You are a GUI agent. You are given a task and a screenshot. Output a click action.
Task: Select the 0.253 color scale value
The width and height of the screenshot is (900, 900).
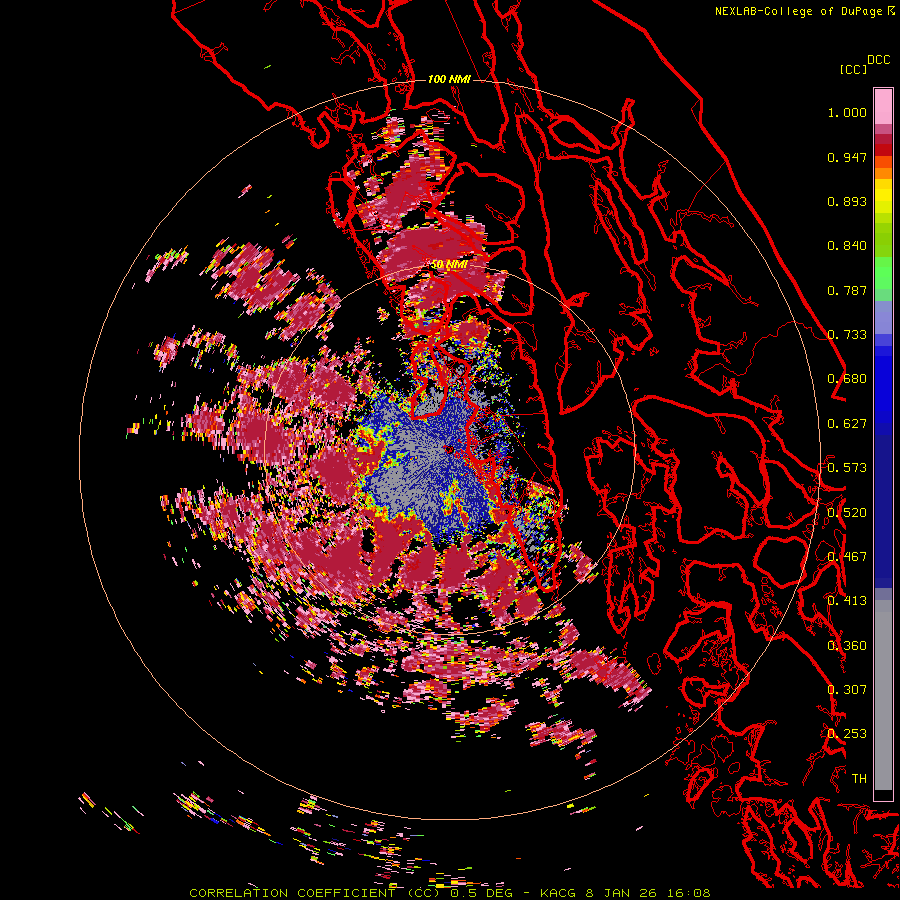tap(847, 734)
